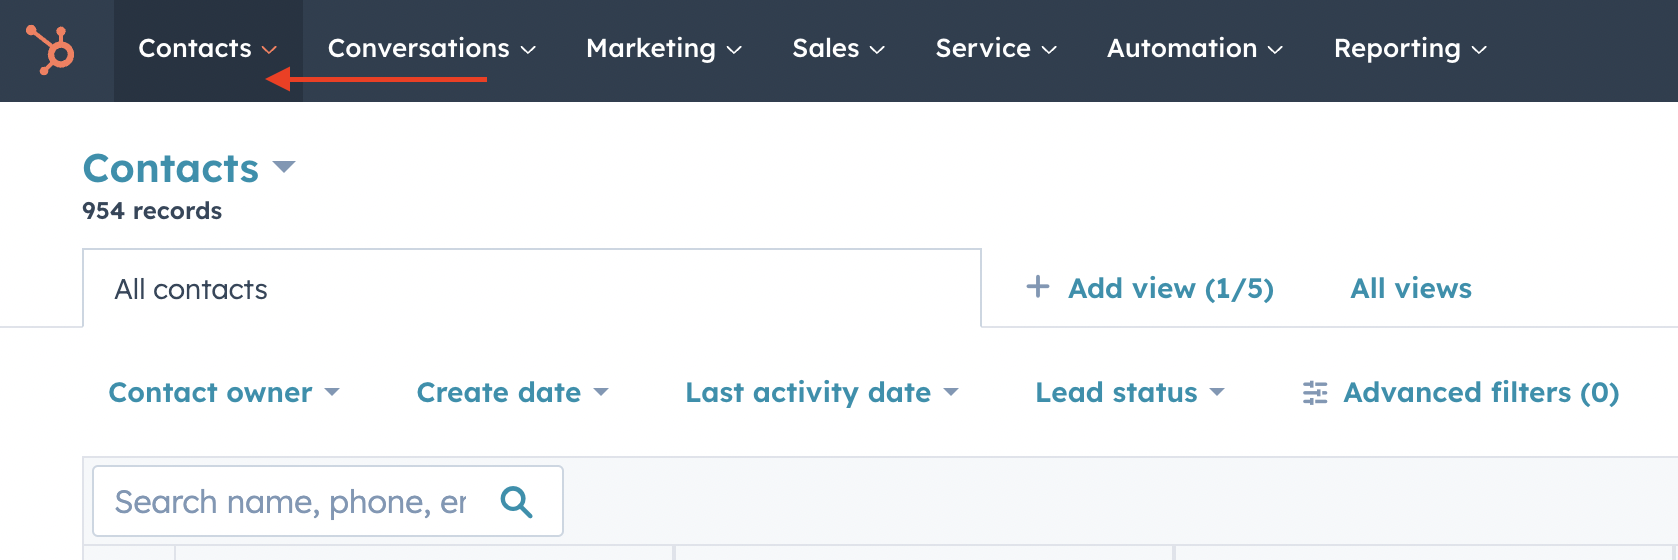Click the Search name, phone field
The image size is (1678, 560).
pyautogui.click(x=290, y=501)
